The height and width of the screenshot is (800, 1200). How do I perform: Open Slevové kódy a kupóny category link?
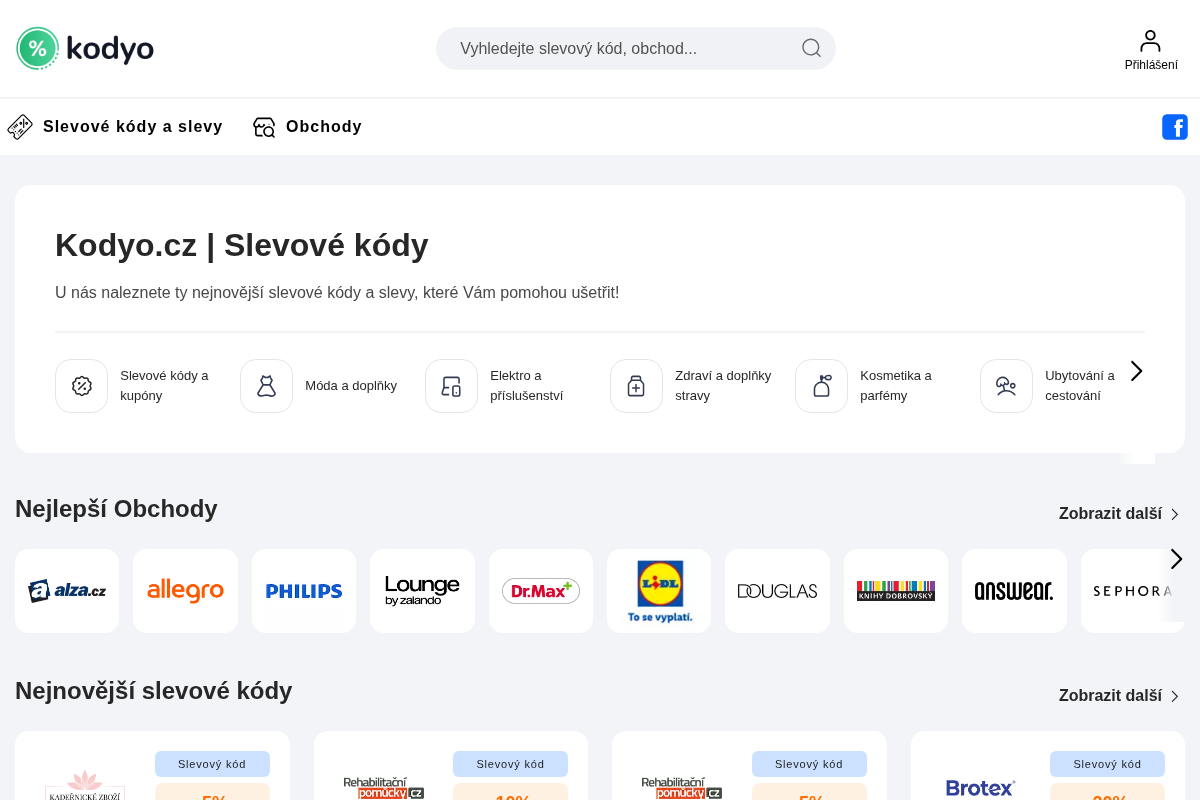(165, 385)
